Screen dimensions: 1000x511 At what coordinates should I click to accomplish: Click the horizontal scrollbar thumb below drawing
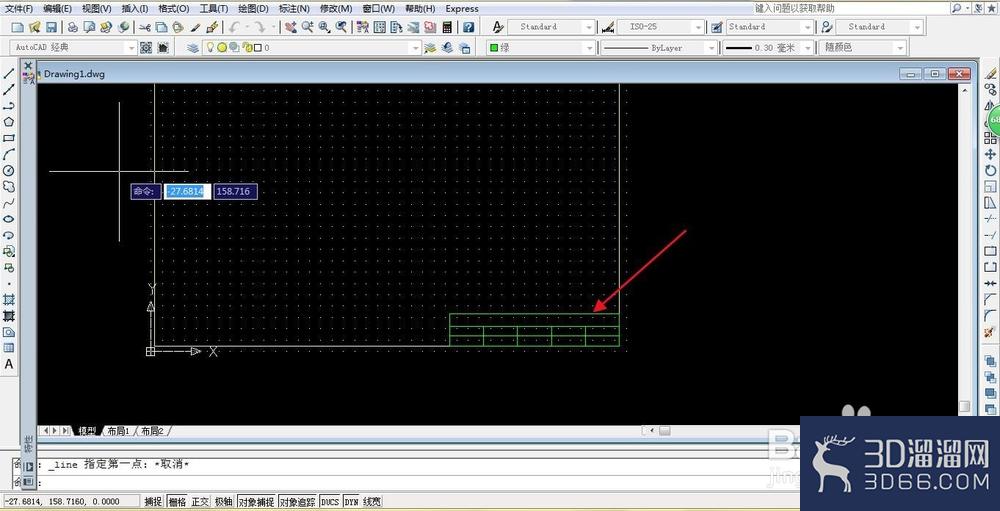click(x=665, y=431)
